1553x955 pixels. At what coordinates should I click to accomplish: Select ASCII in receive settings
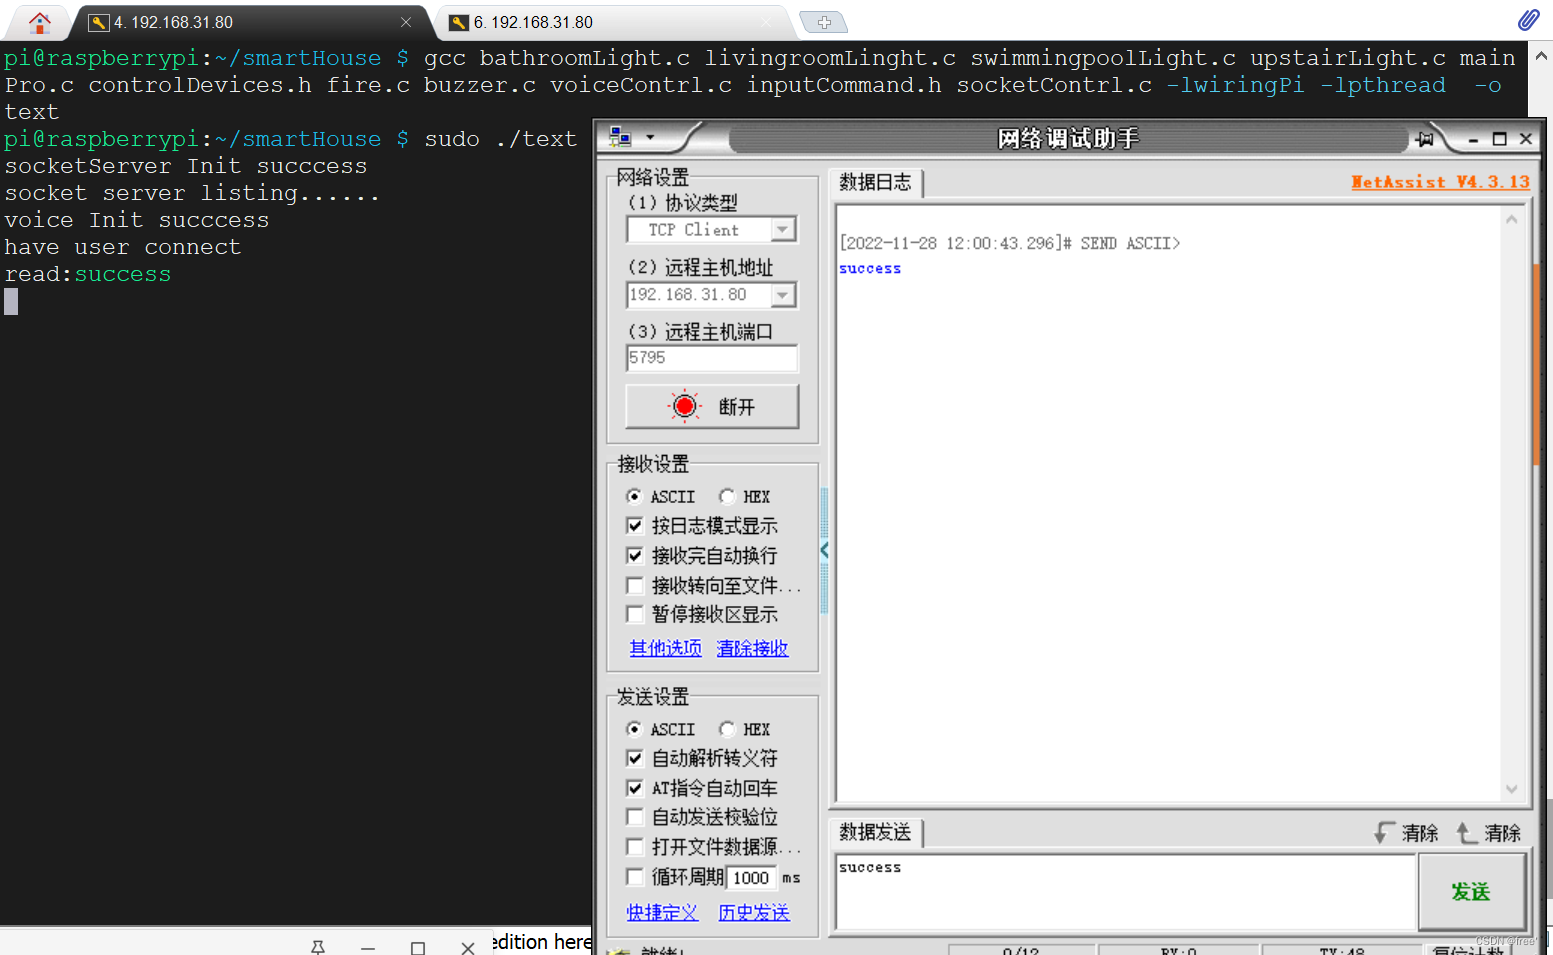(660, 496)
